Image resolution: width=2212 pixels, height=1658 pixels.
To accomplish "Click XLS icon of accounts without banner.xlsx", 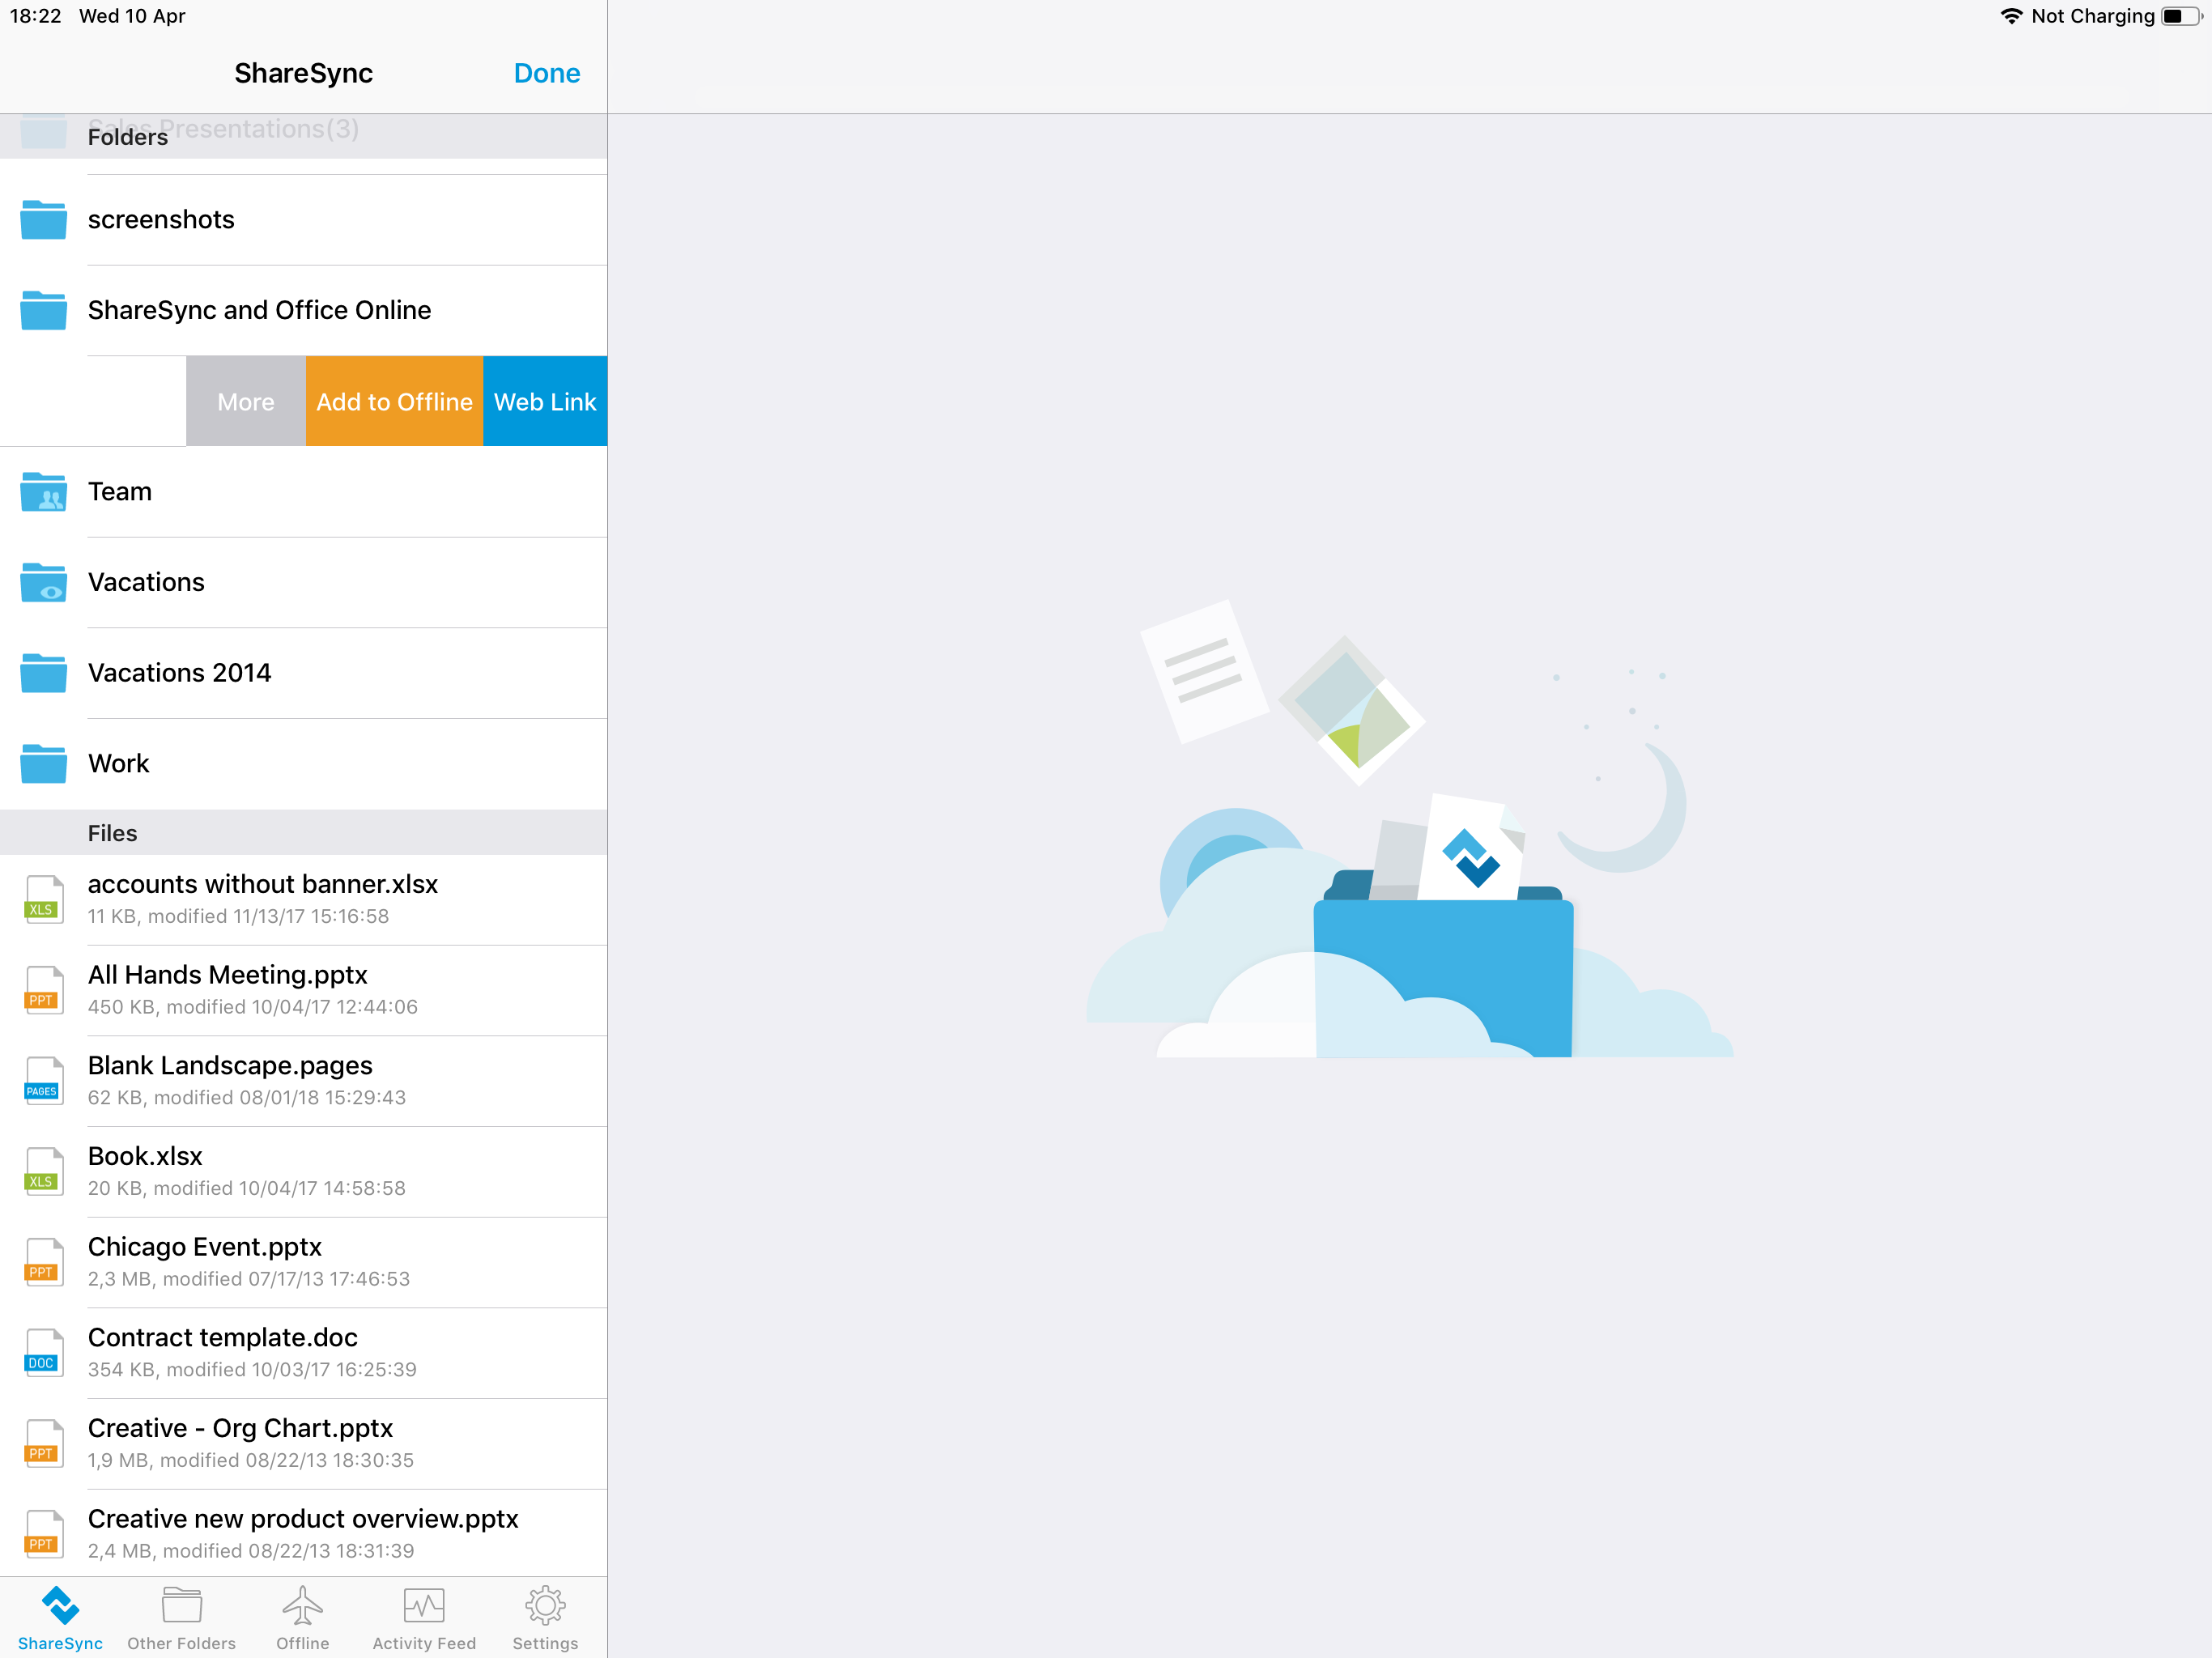I will click(x=43, y=899).
